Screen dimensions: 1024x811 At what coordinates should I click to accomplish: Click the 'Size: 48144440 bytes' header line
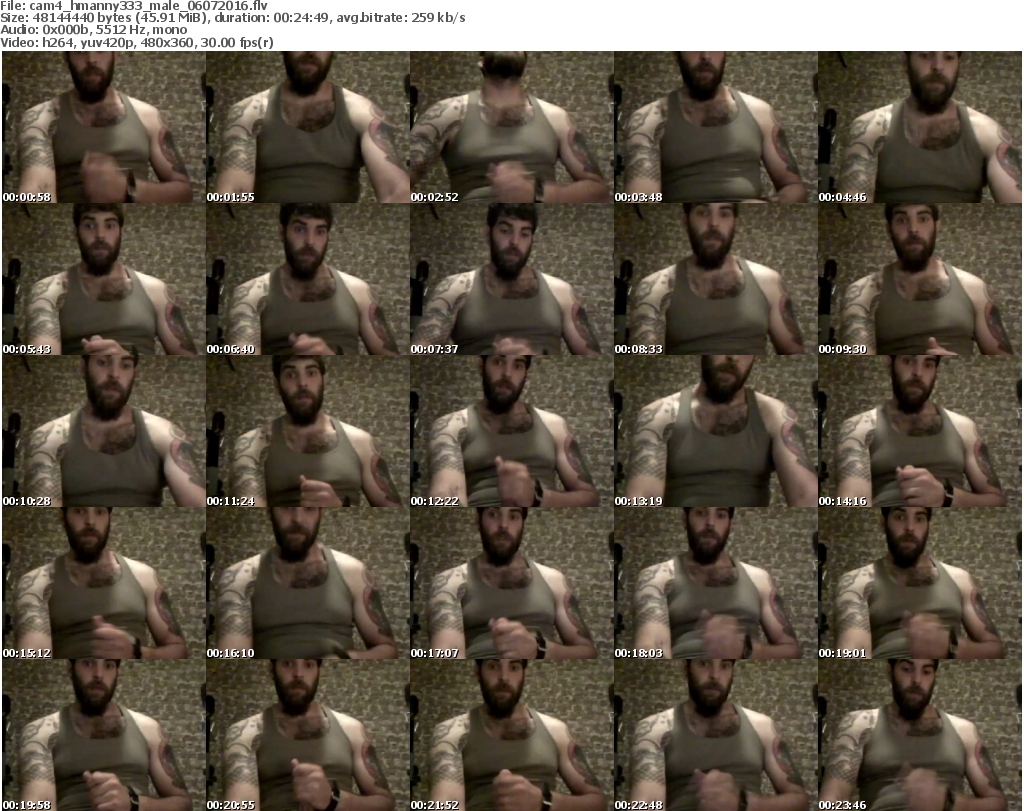(x=232, y=18)
